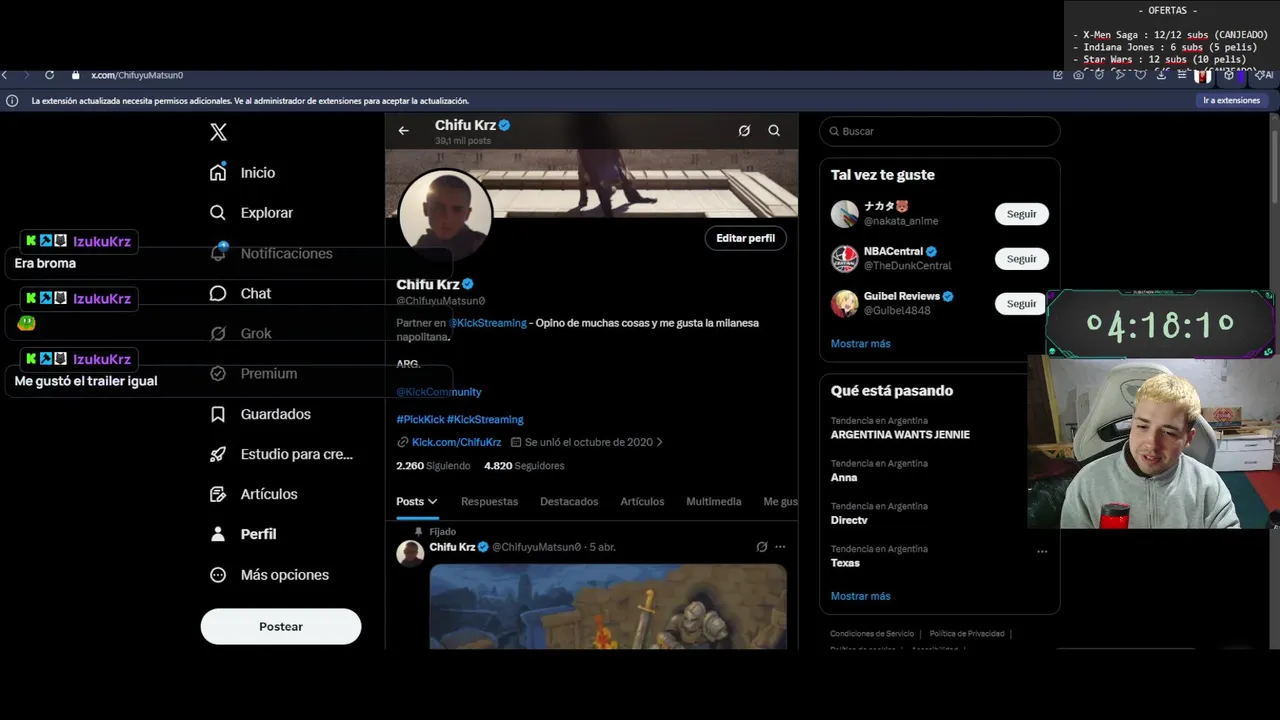Open Notificaciones bell icon
Image resolution: width=1280 pixels, height=720 pixels.
[x=218, y=253]
